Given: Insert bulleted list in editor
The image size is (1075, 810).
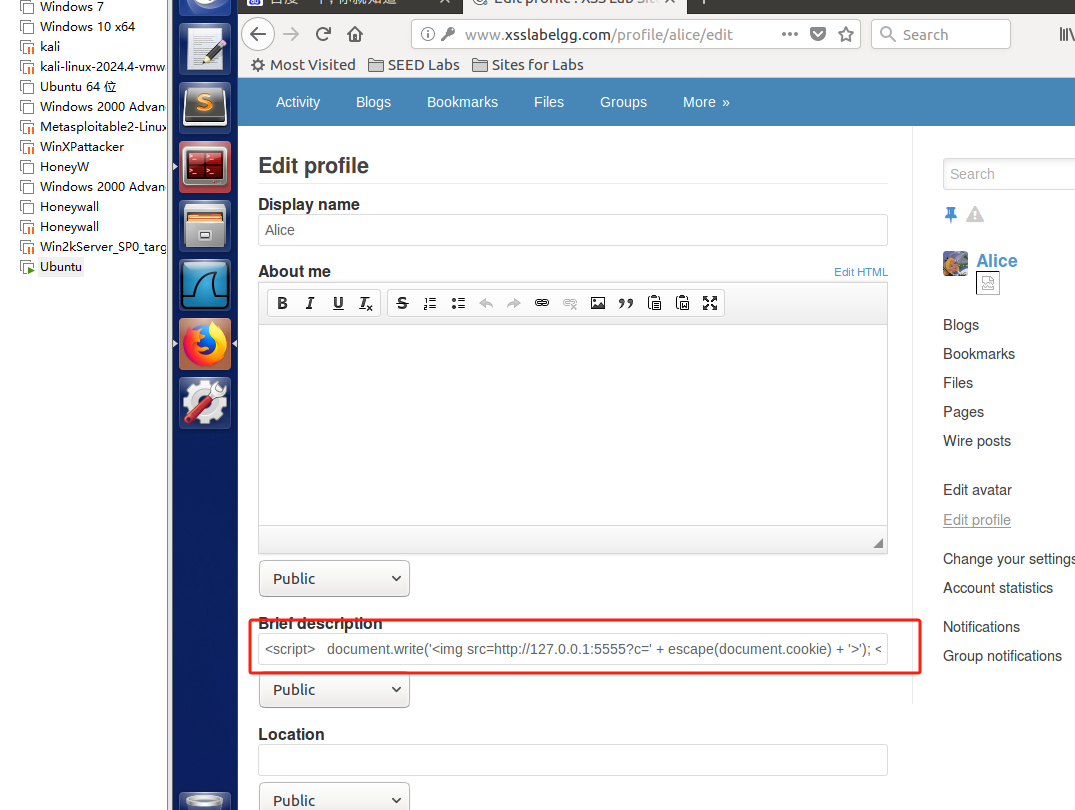Looking at the screenshot, I should (458, 303).
